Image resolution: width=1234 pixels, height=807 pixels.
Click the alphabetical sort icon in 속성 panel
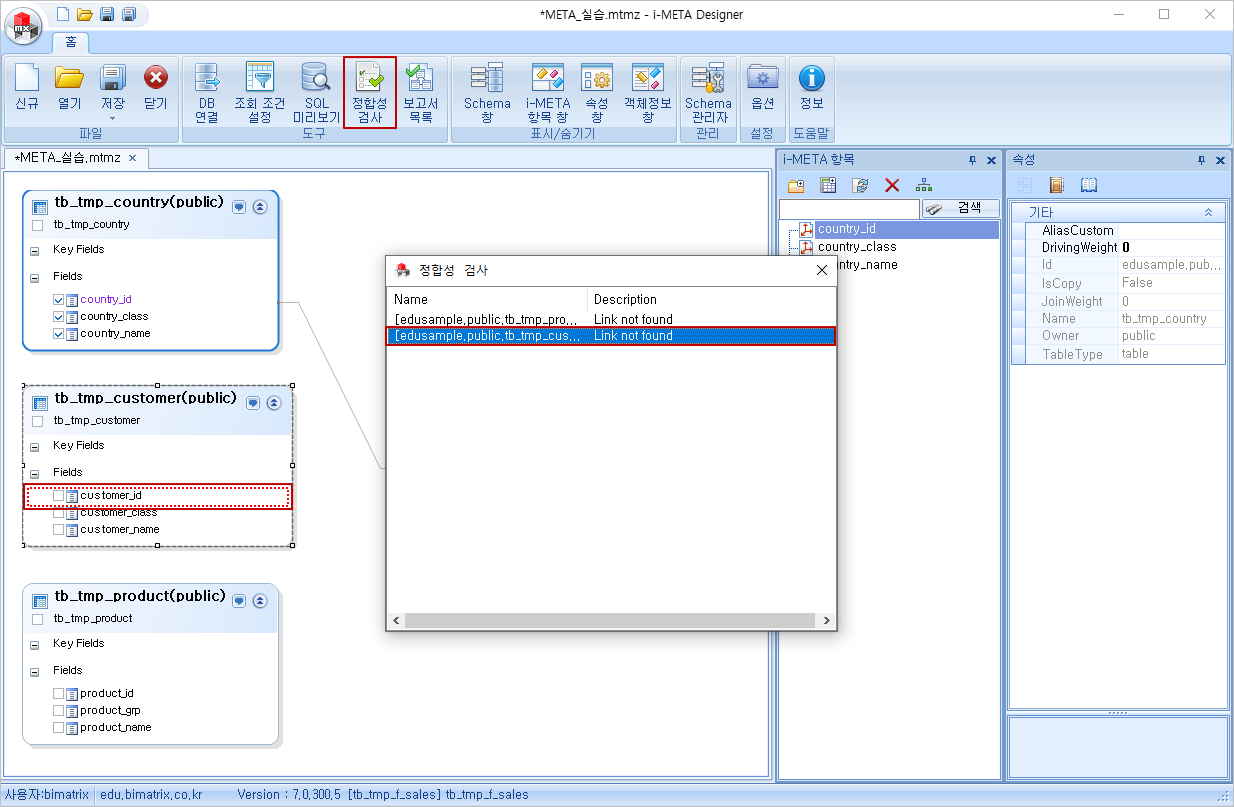pyautogui.click(x=1056, y=185)
